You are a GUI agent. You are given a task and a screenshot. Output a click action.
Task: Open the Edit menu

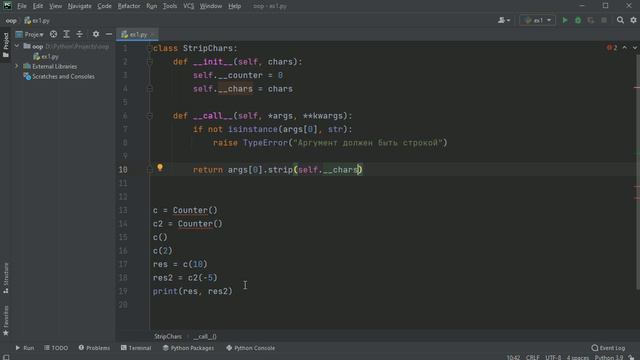tap(38, 6)
